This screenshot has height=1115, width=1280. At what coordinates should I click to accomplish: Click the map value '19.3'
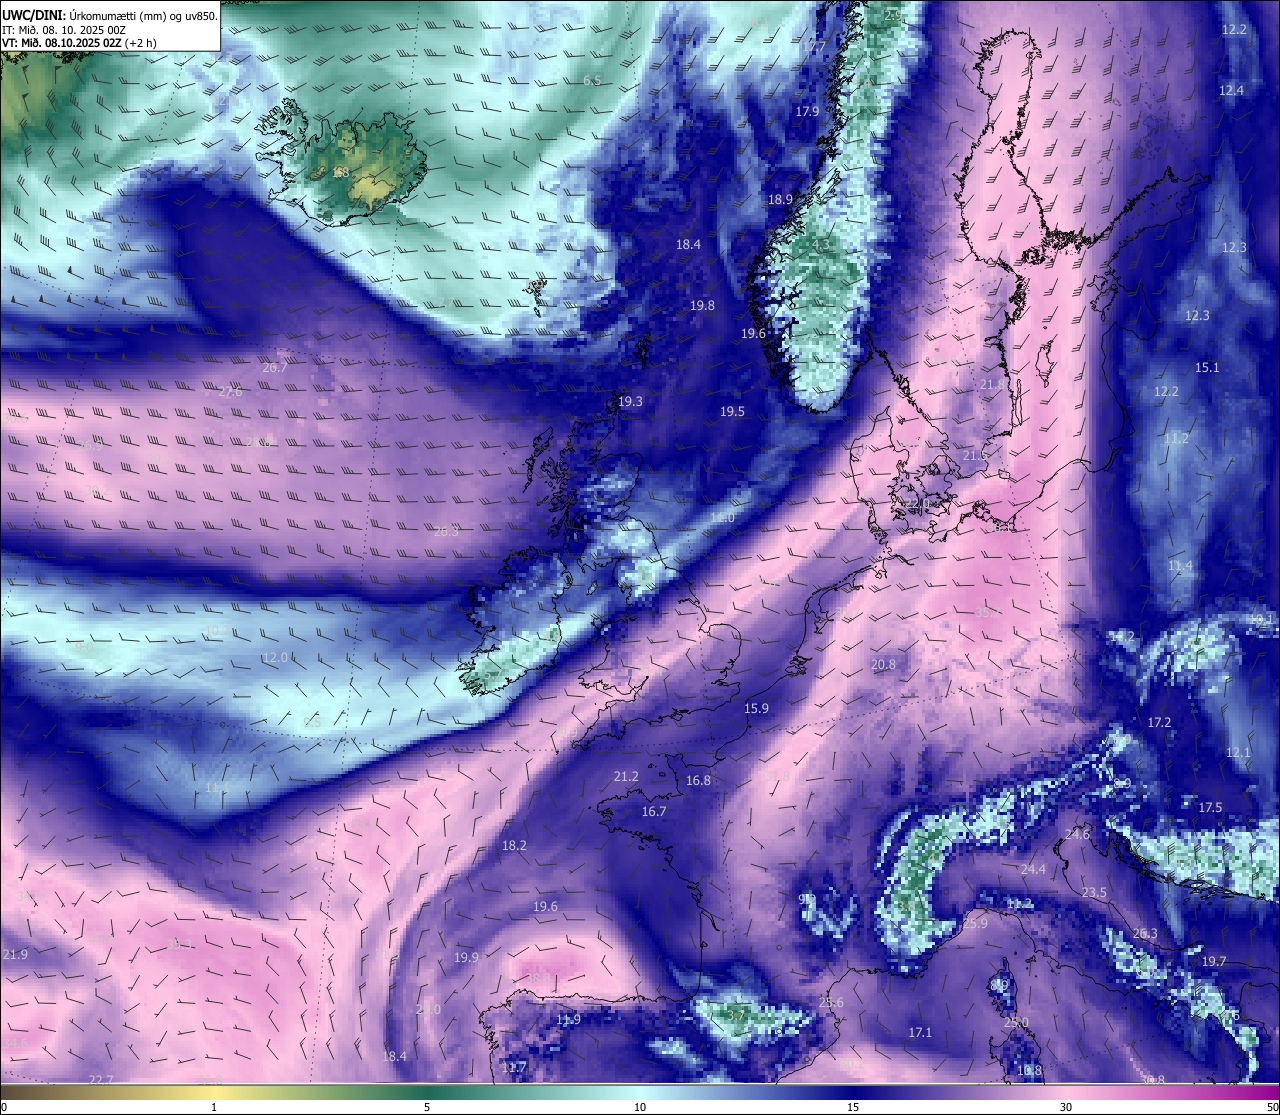click(630, 402)
